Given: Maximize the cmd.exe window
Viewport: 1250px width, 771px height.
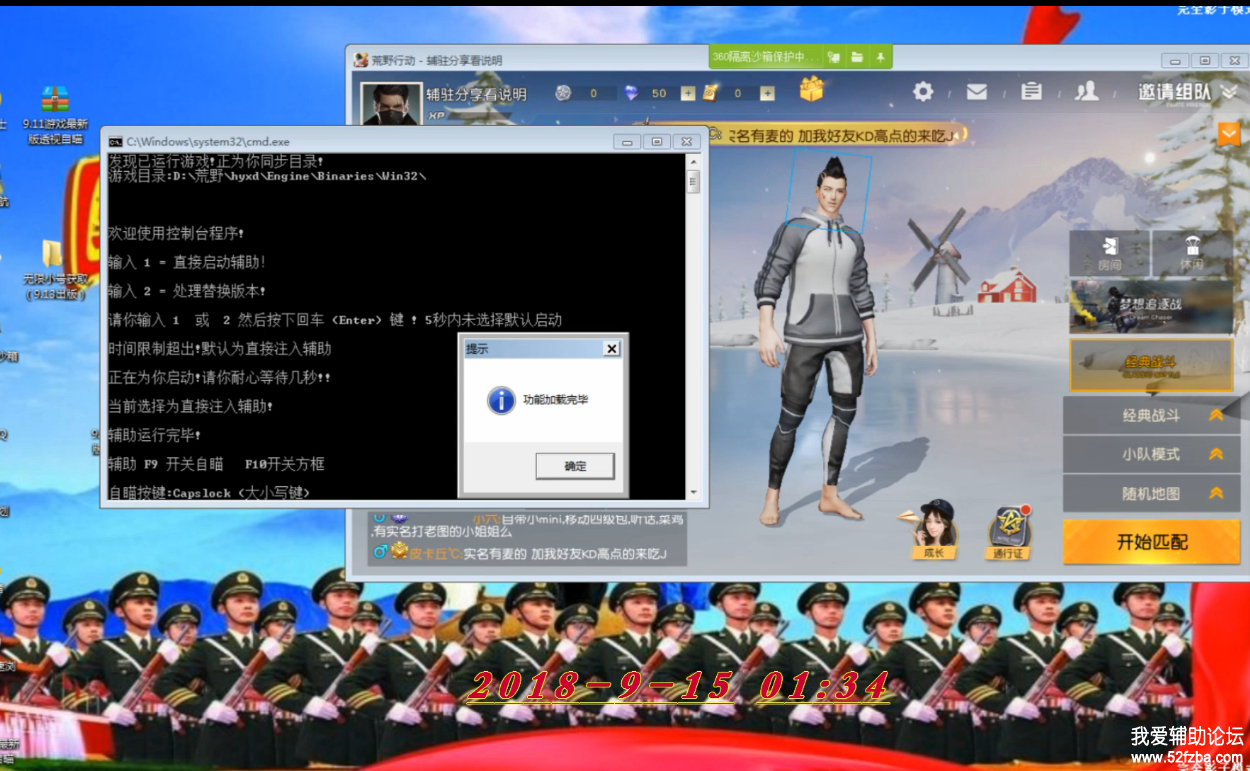Looking at the screenshot, I should [x=656, y=142].
